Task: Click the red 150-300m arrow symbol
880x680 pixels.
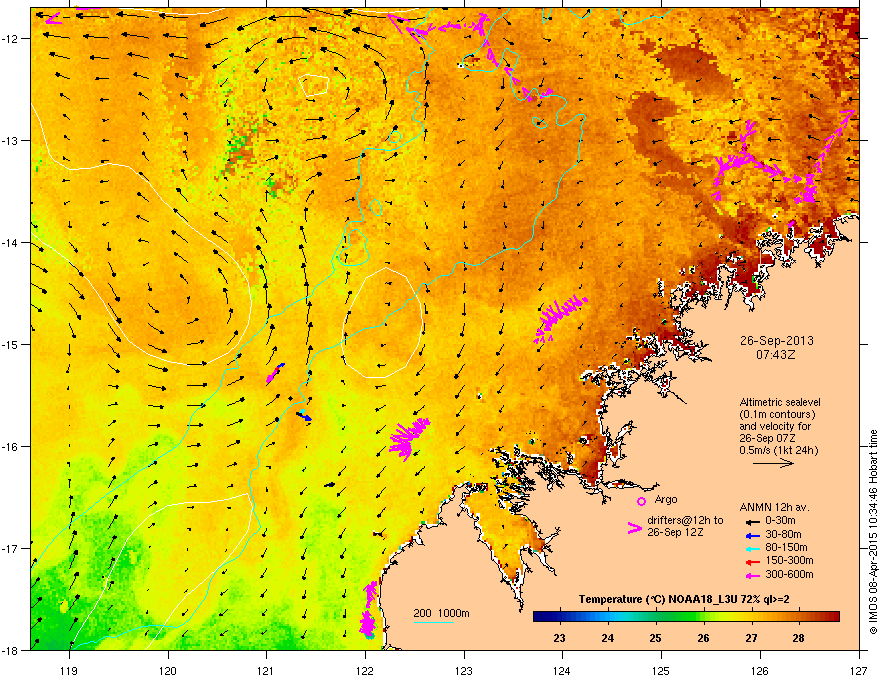Action: (751, 561)
